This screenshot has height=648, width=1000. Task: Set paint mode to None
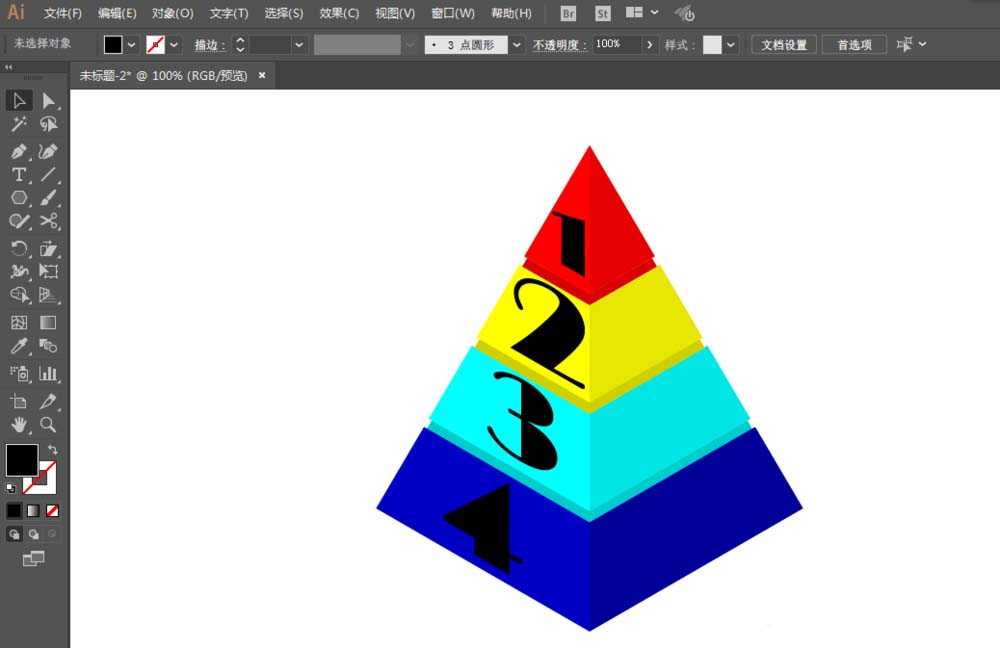tap(52, 511)
